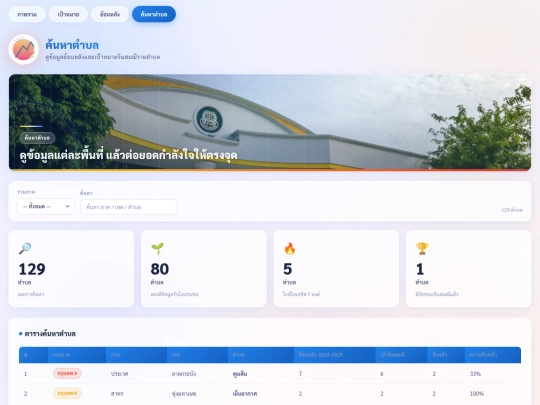Click the fire icon on 5 card
This screenshot has height=405, width=540.
pos(290,248)
